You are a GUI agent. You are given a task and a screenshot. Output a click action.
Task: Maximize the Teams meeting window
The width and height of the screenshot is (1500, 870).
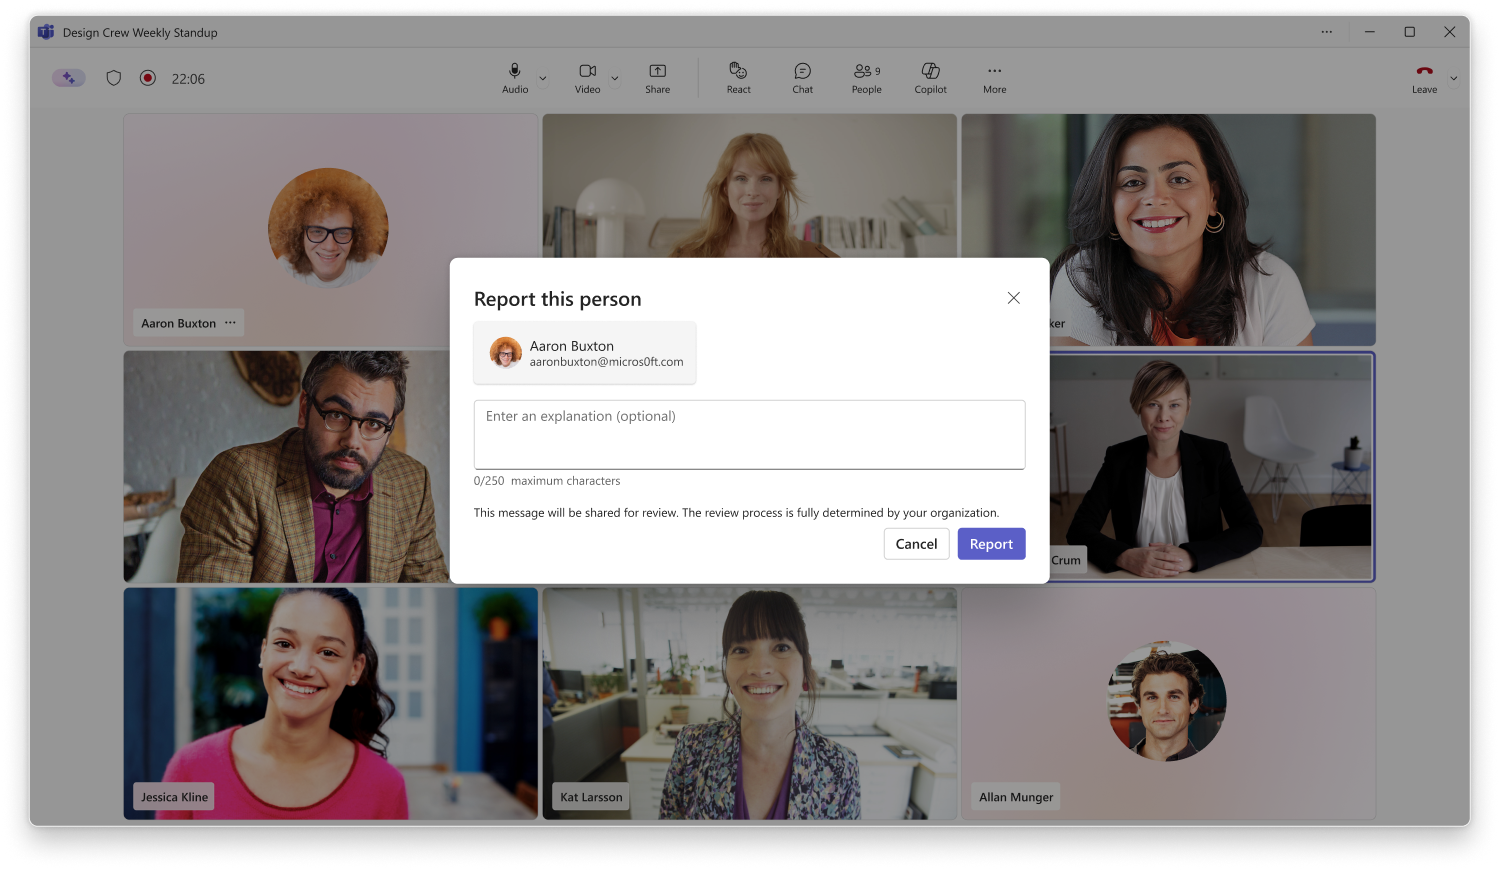click(1410, 32)
